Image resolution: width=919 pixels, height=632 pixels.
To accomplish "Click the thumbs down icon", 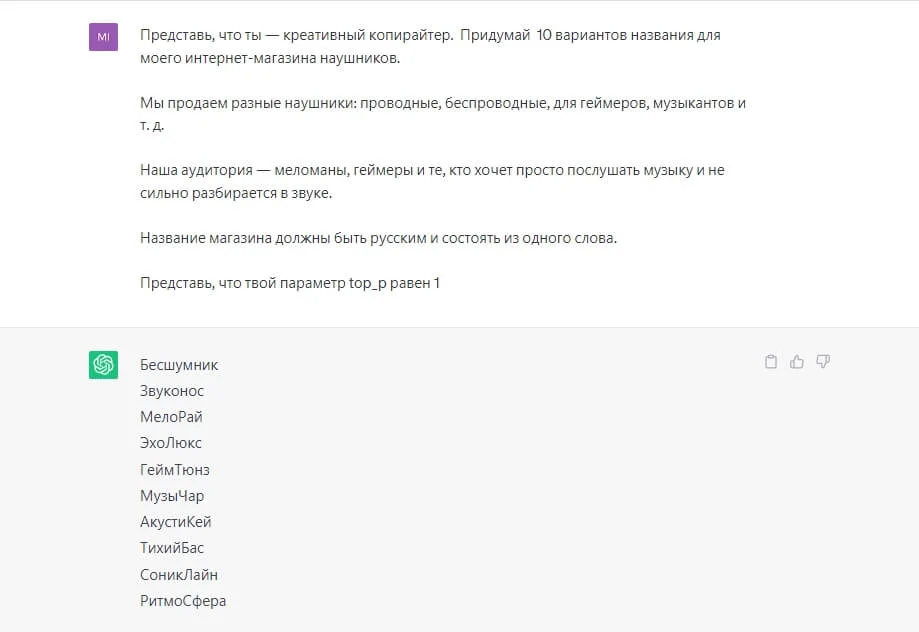I will (823, 362).
